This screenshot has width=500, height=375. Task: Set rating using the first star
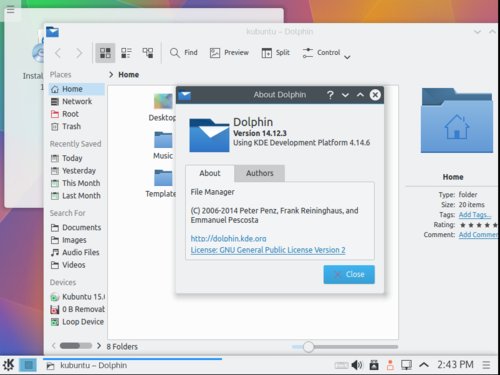pos(463,225)
